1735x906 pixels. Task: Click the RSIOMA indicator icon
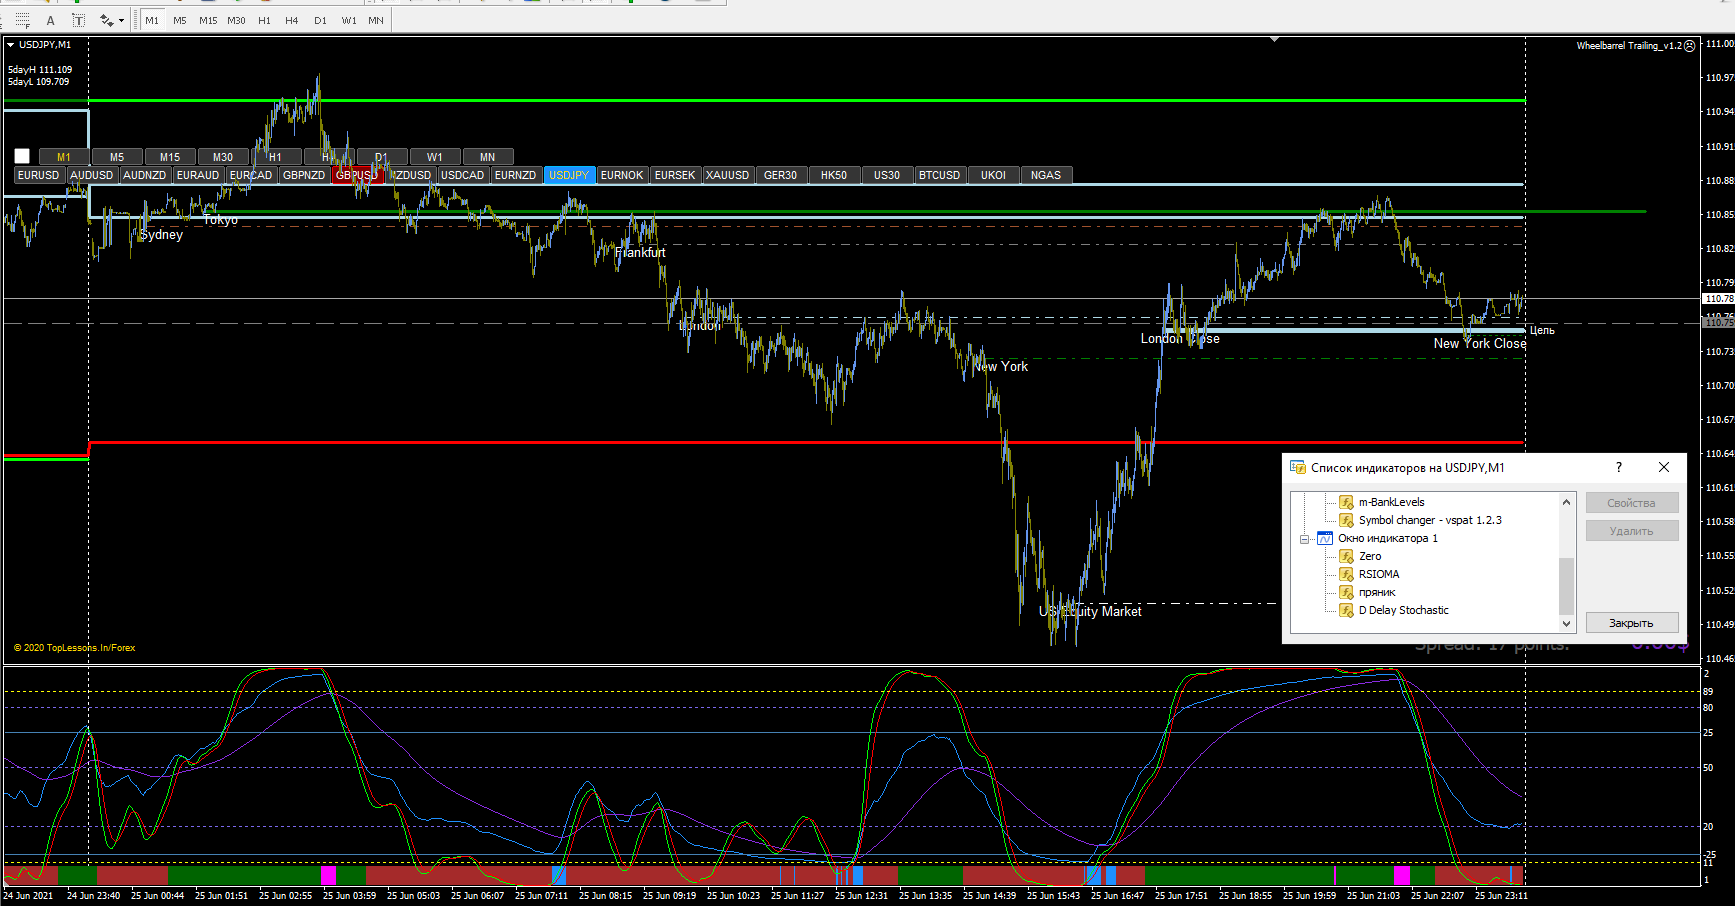[x=1347, y=574]
